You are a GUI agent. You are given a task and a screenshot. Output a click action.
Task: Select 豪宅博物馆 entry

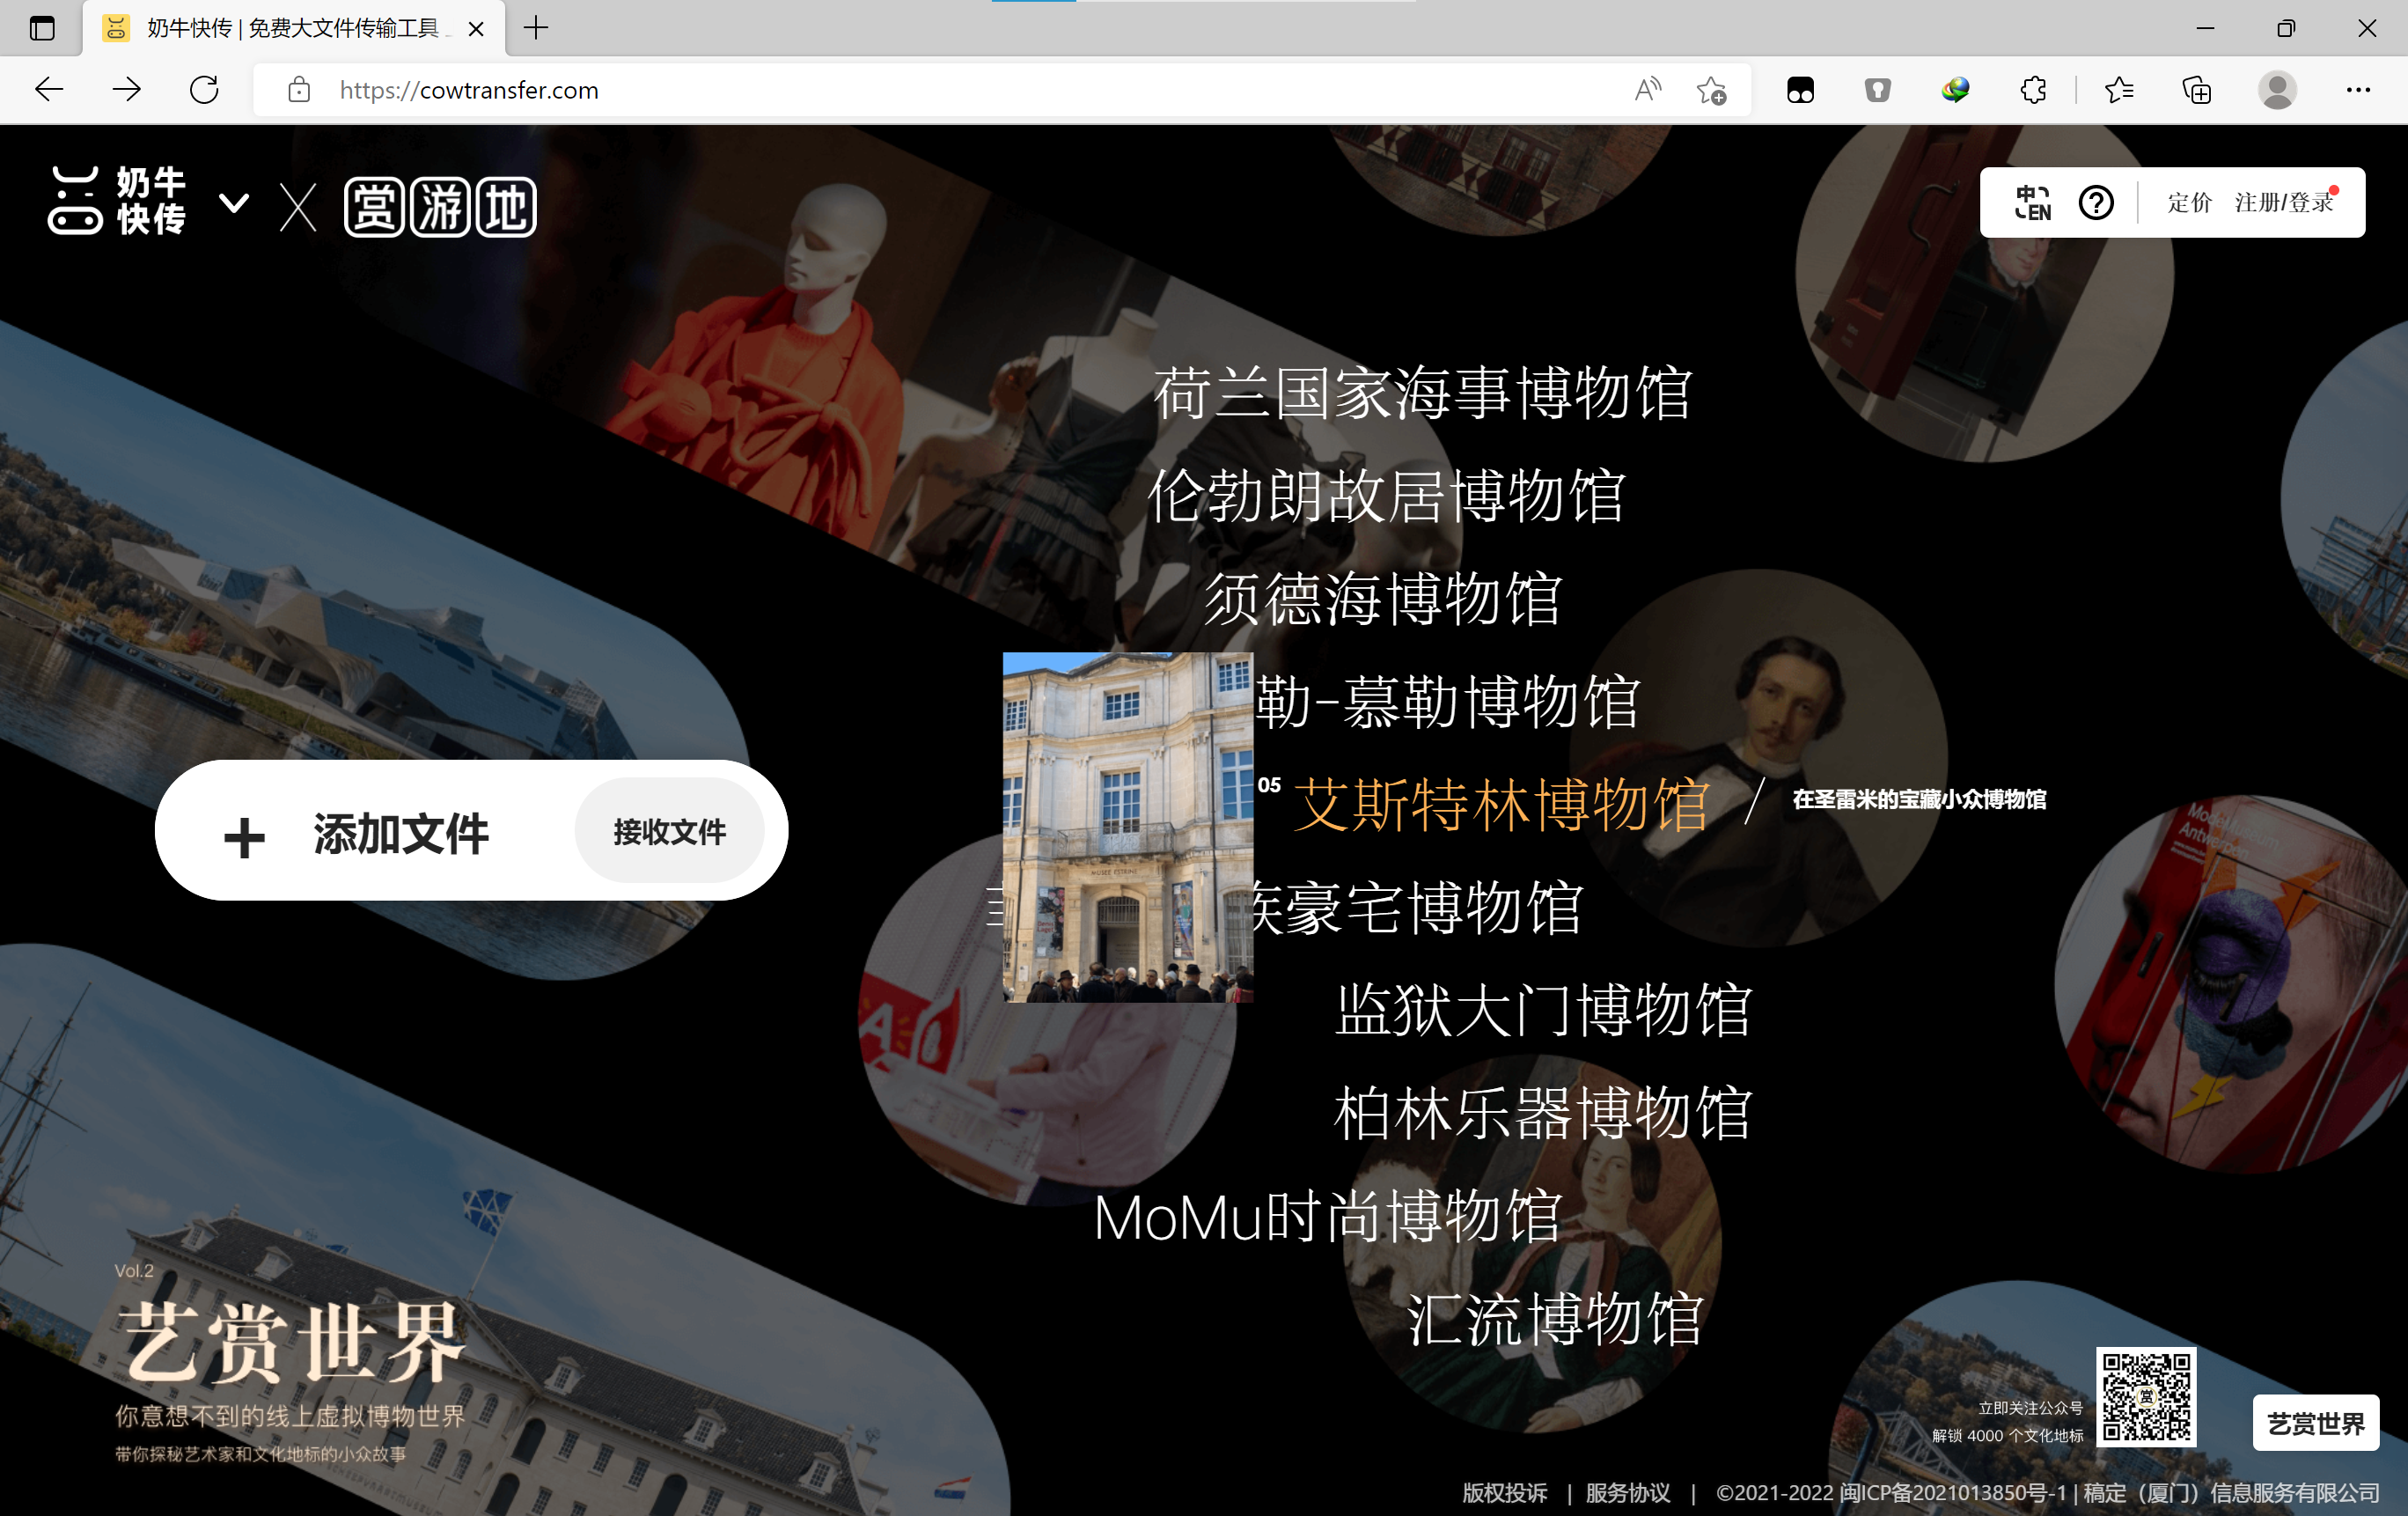(x=1416, y=908)
